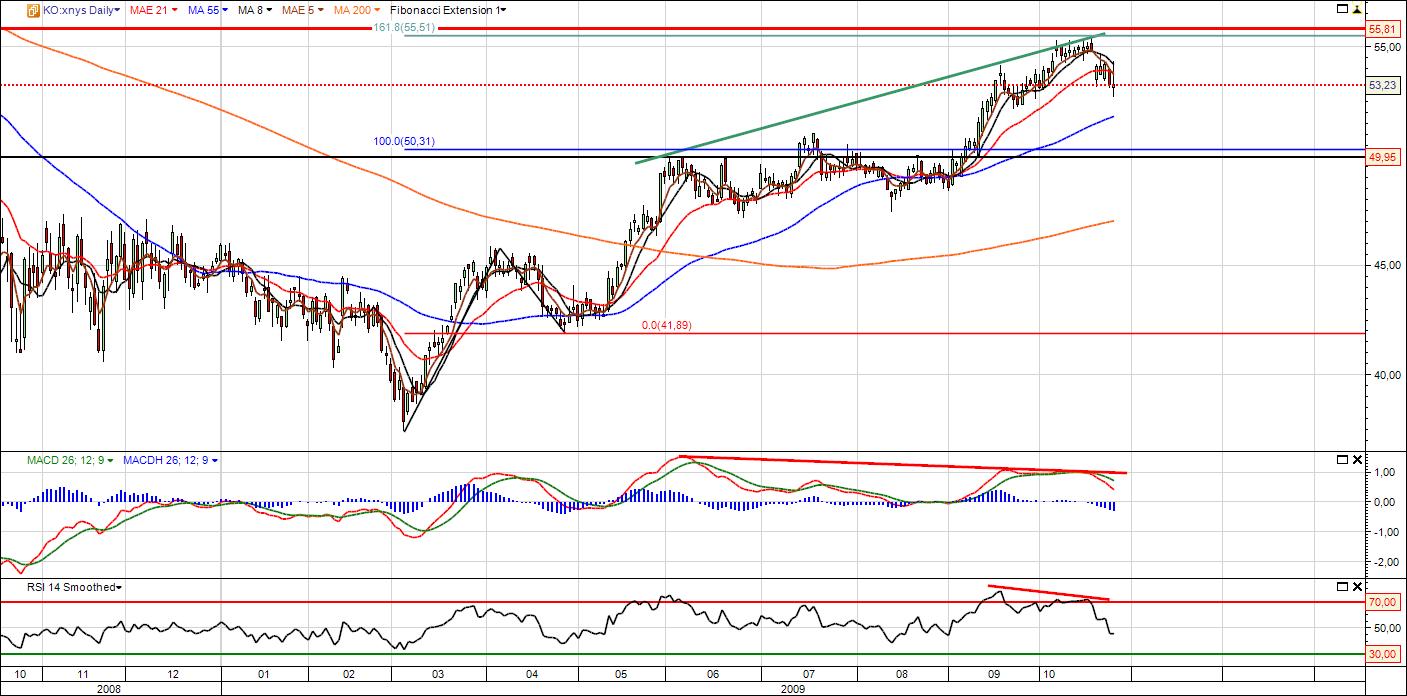Click the 49,95 price level label
Screen dimensions: 1407x696
pos(1381,158)
